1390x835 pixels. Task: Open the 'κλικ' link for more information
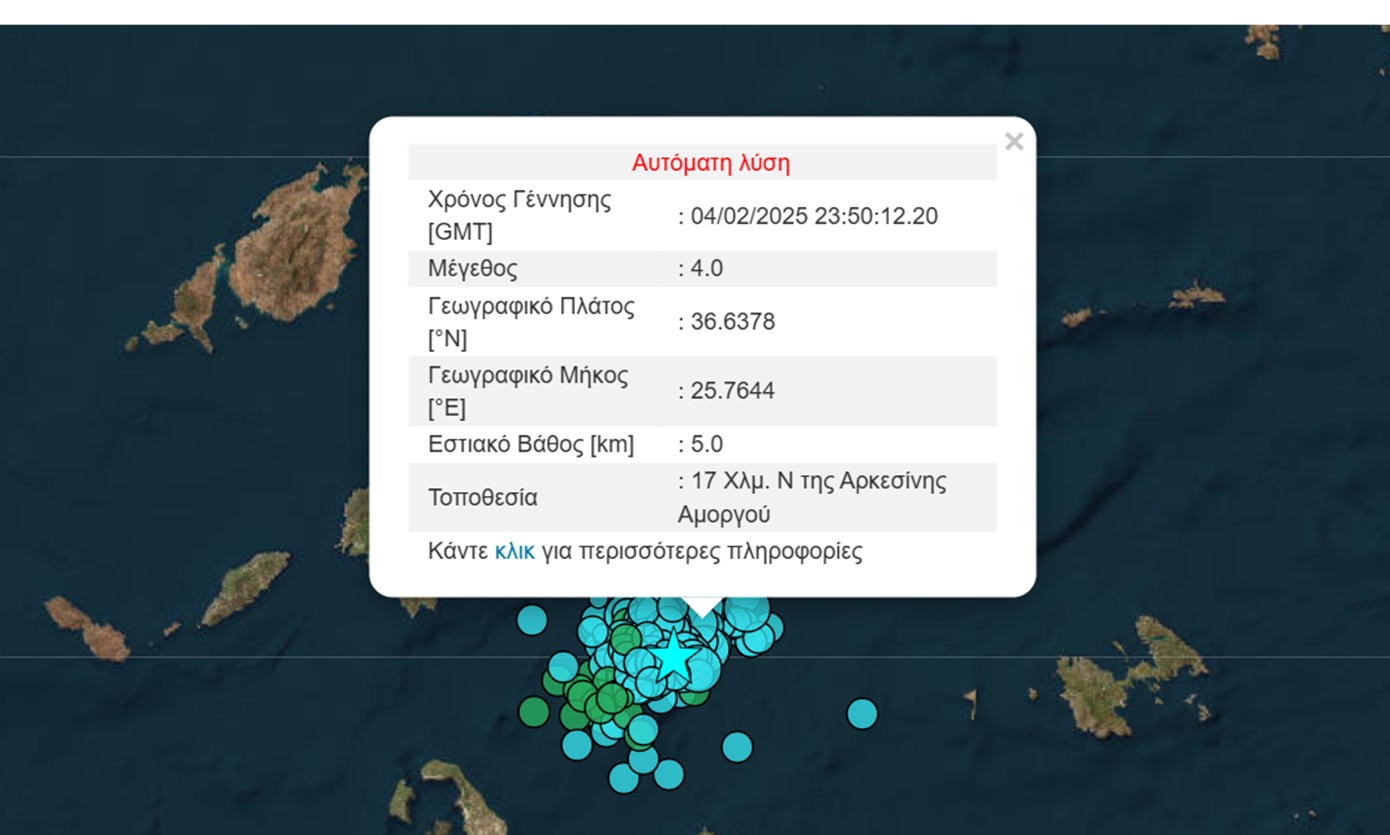(514, 551)
